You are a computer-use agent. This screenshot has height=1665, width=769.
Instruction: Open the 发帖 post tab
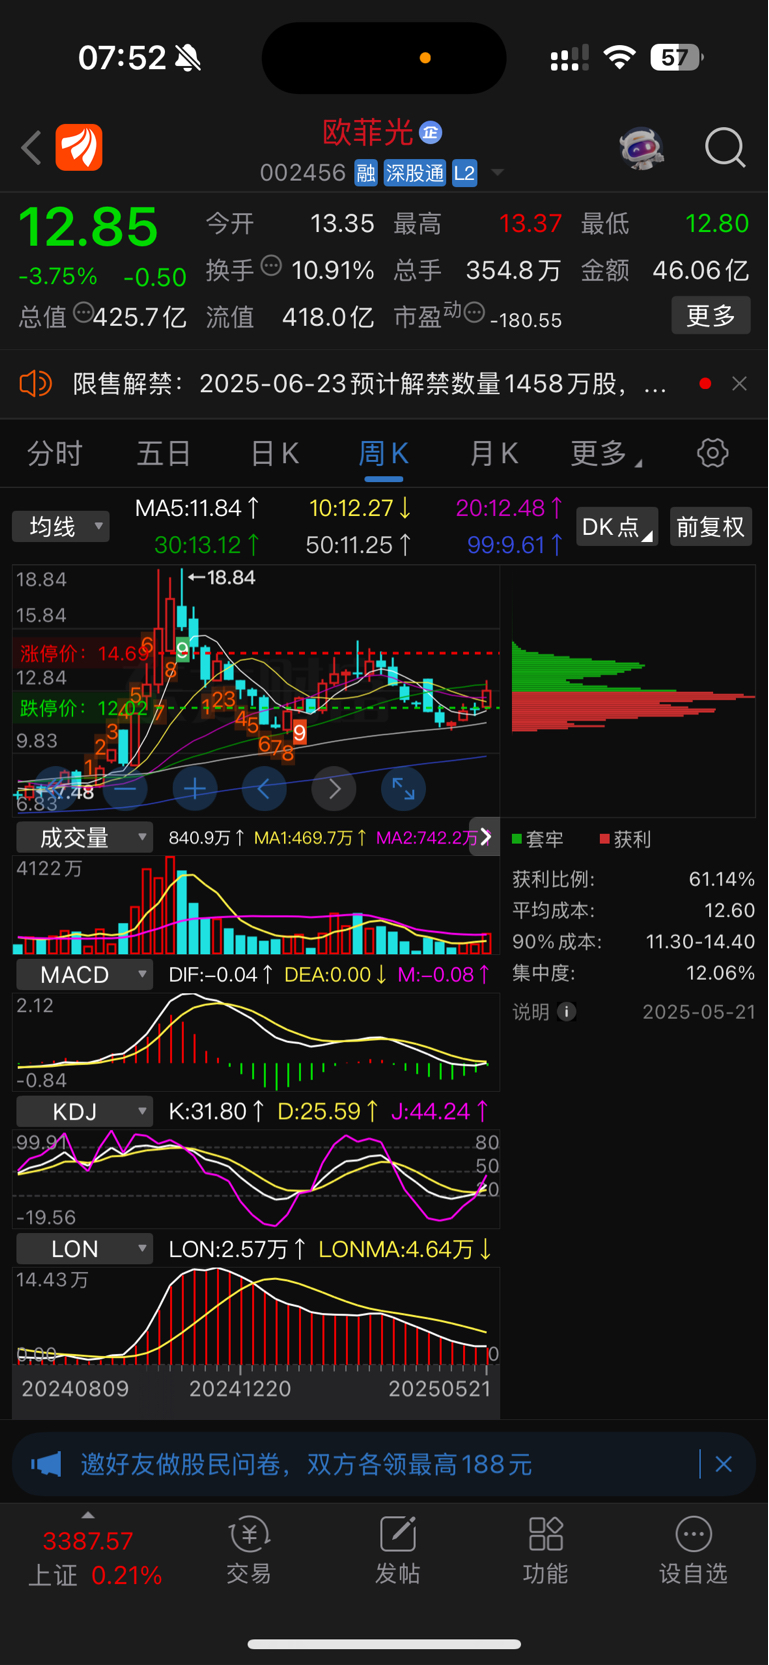point(397,1548)
